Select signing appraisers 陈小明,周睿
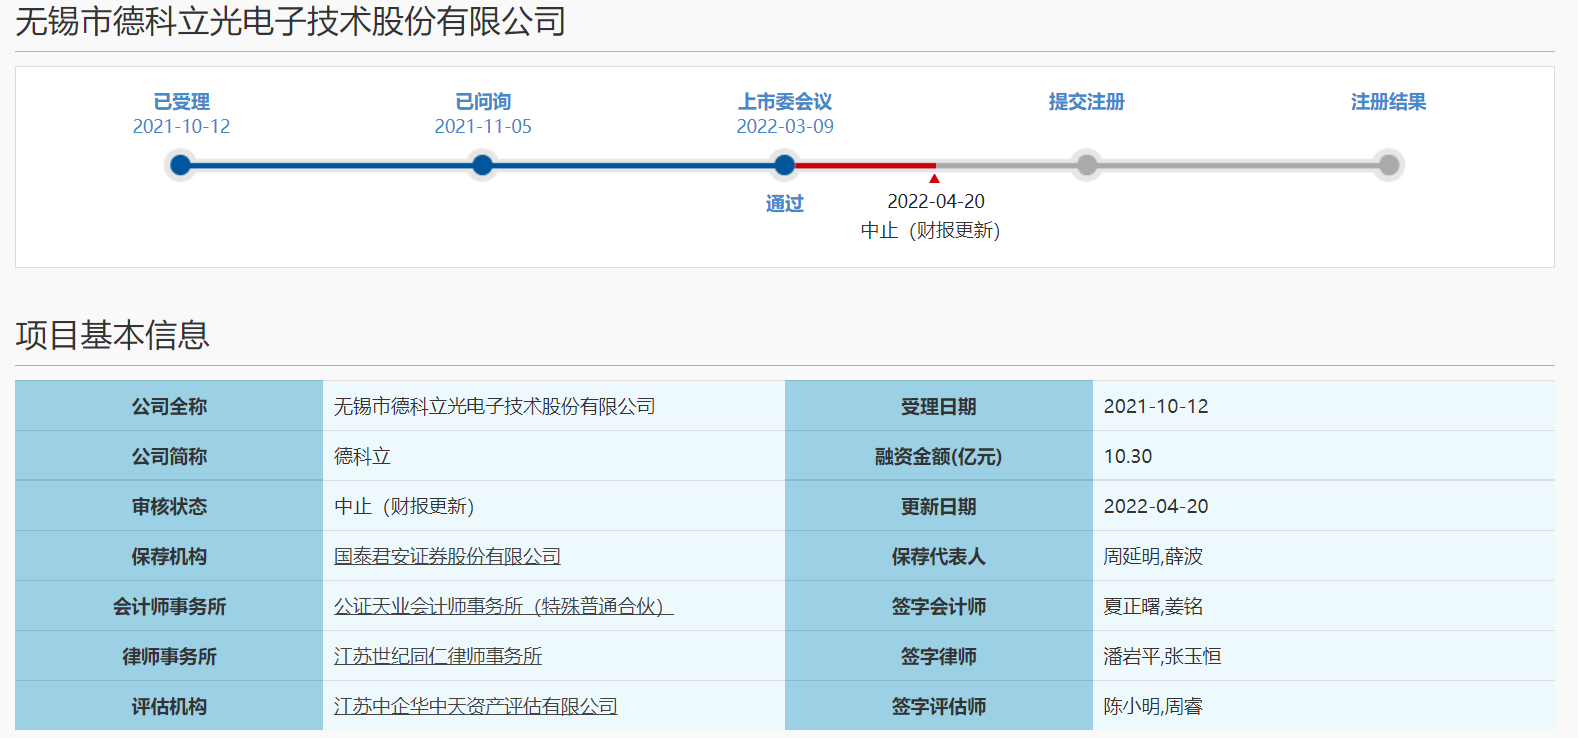 tap(1153, 706)
